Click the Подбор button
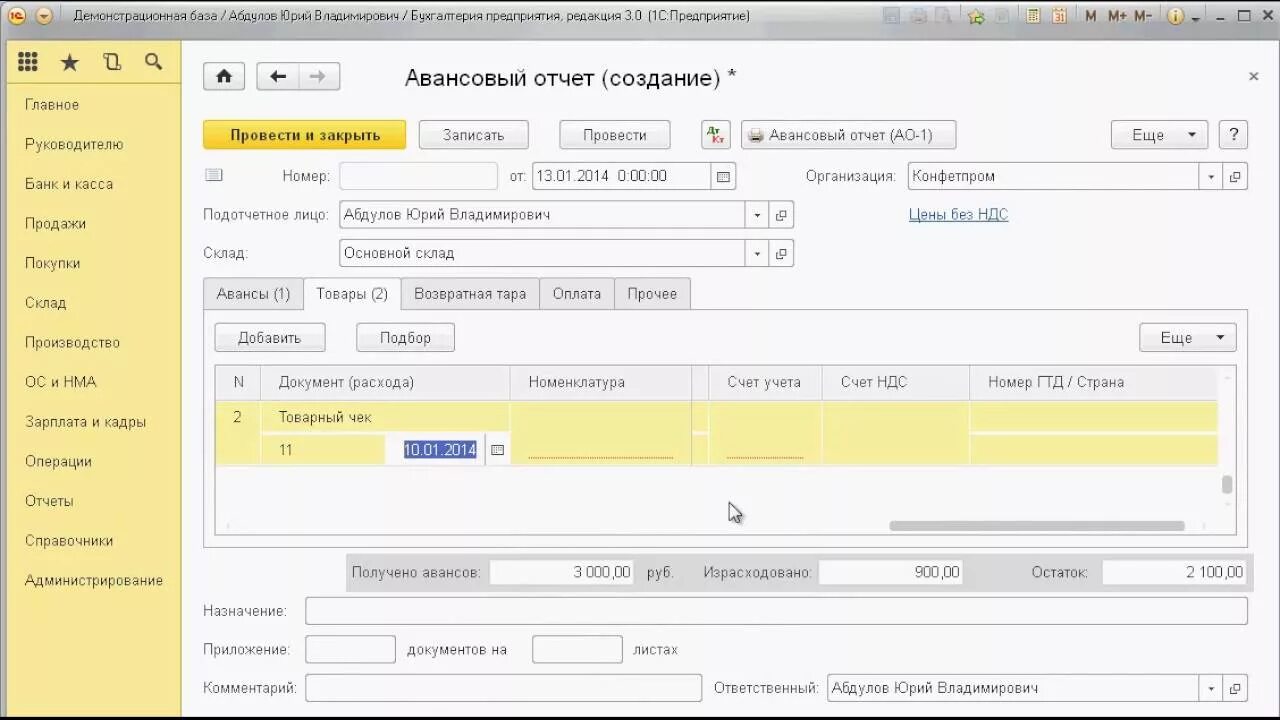This screenshot has height=720, width=1280. tap(405, 338)
